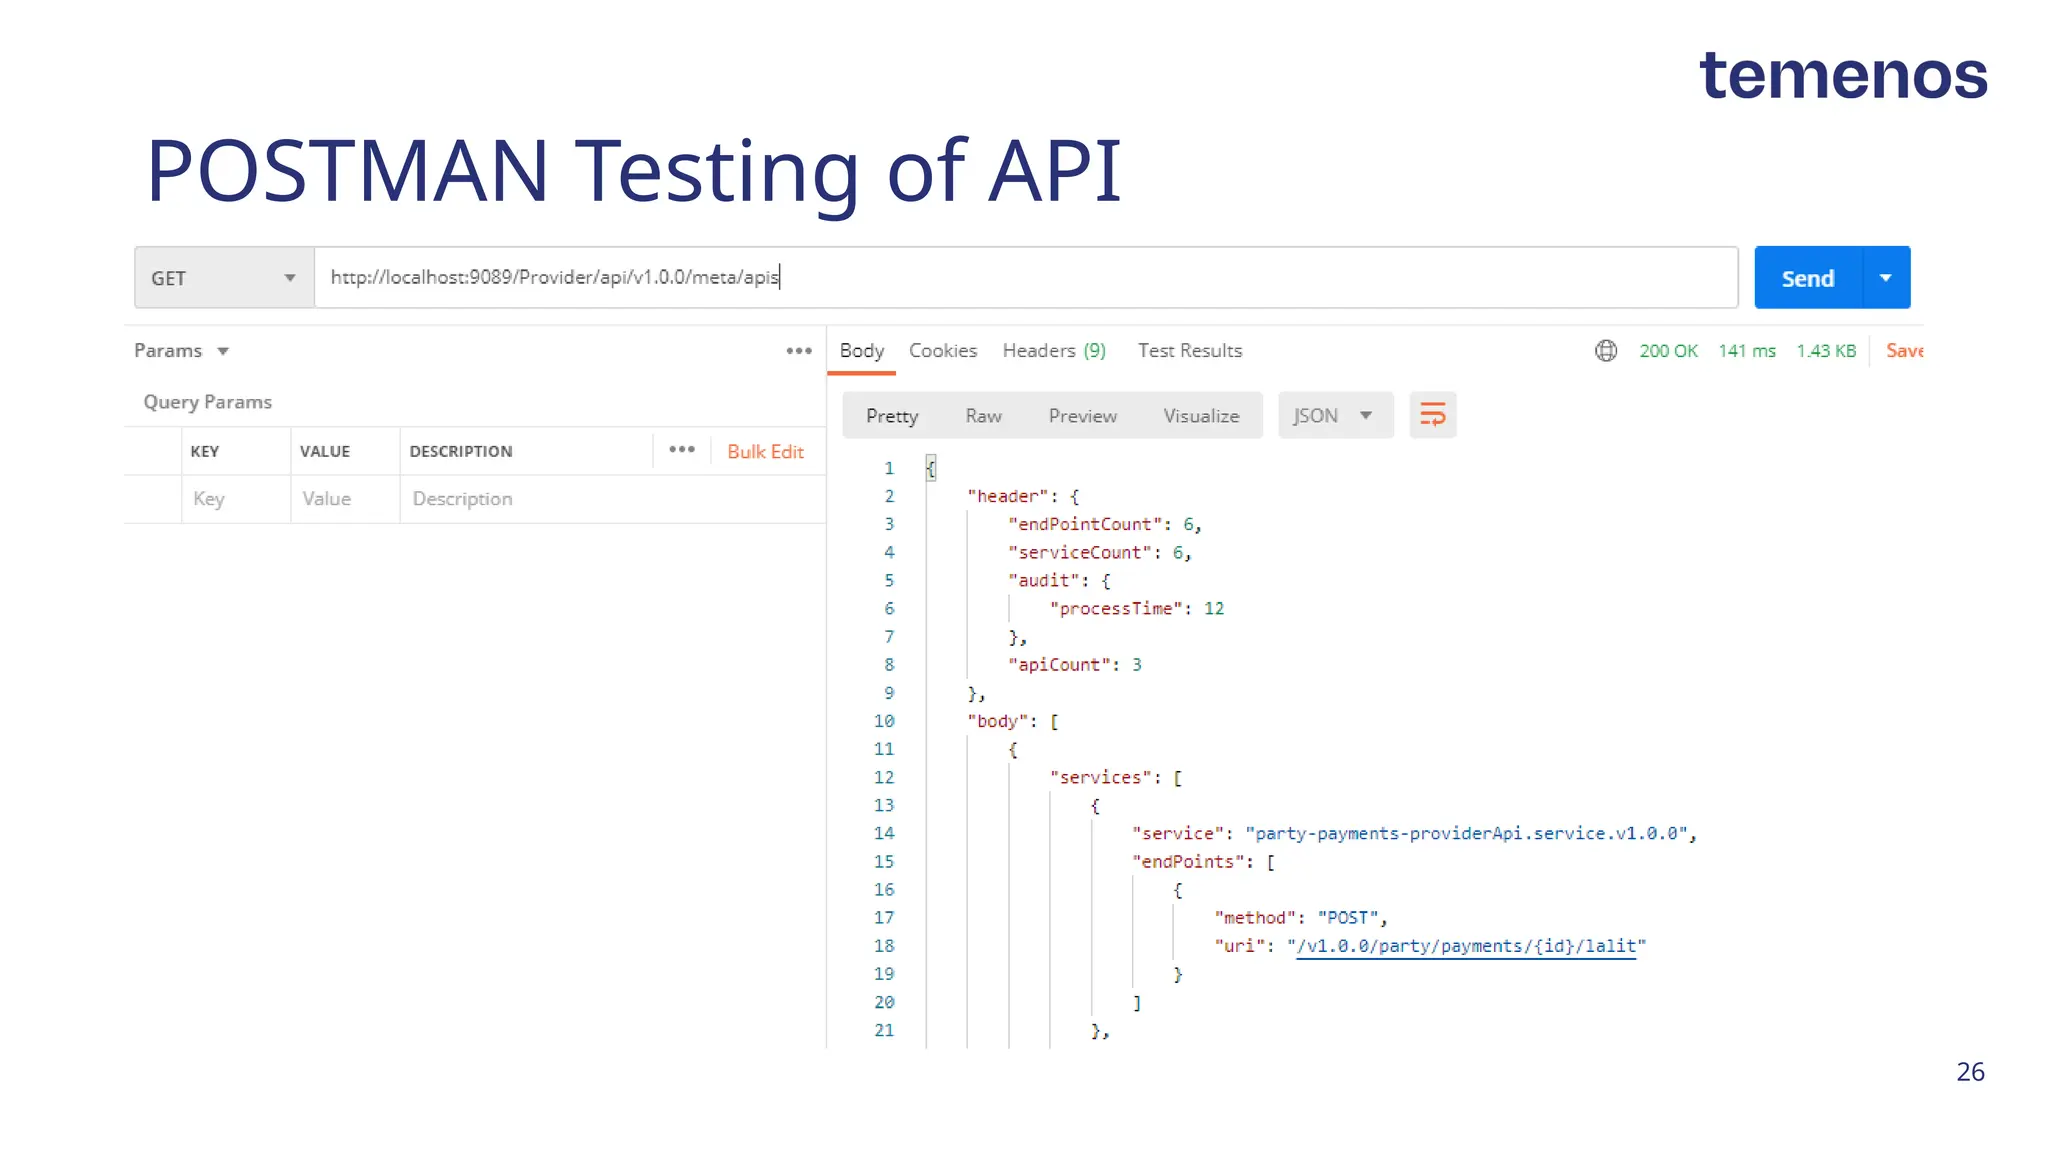2048x1152 pixels.
Task: Select the Body response tab
Action: coord(861,351)
